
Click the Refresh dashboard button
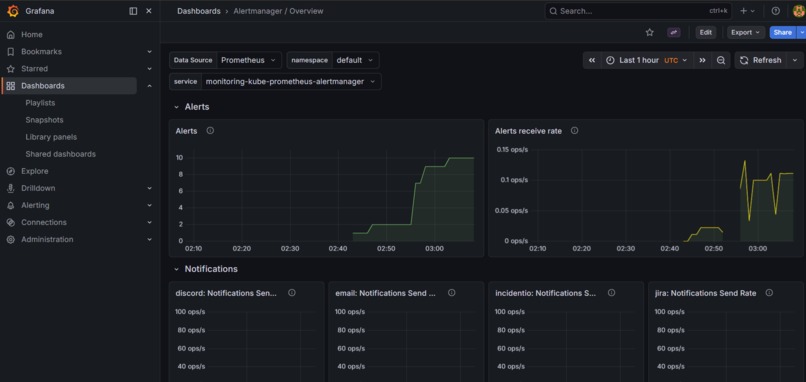click(x=761, y=60)
